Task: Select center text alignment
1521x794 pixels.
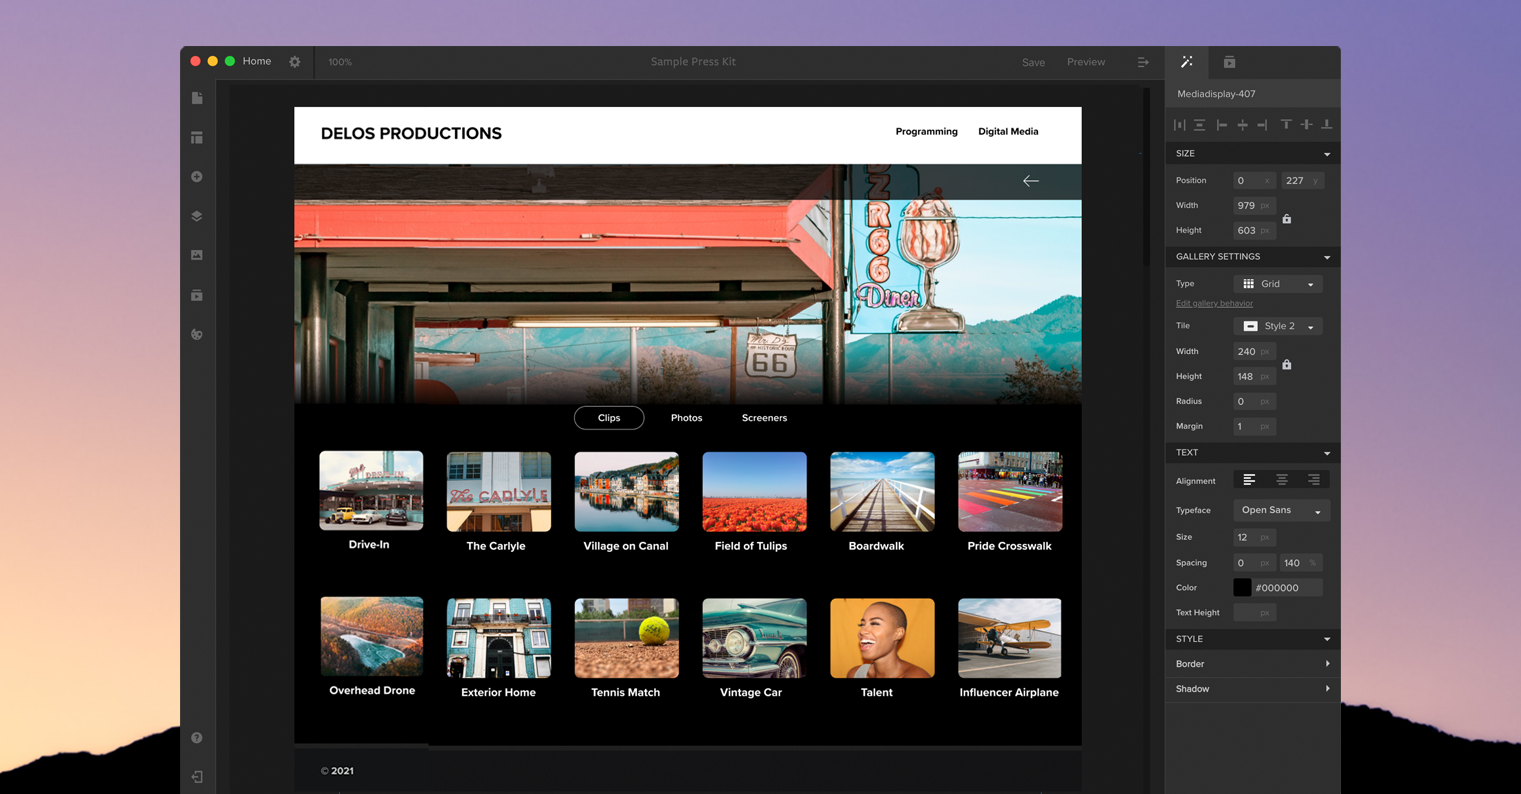Action: coord(1283,479)
